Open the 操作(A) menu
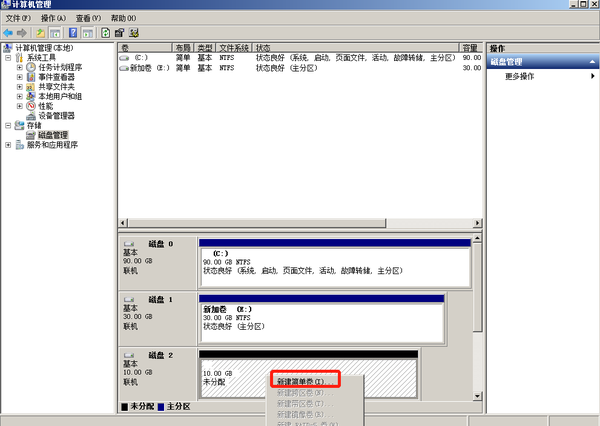Viewport: 600px width, 426px height. coord(53,18)
